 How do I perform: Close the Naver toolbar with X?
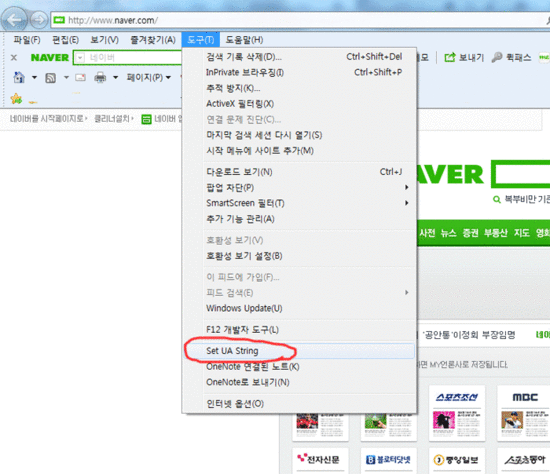coord(14,58)
